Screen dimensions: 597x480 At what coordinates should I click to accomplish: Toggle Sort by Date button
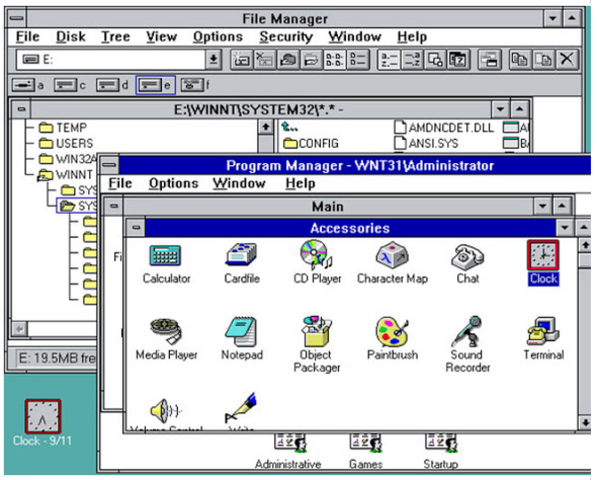click(458, 60)
